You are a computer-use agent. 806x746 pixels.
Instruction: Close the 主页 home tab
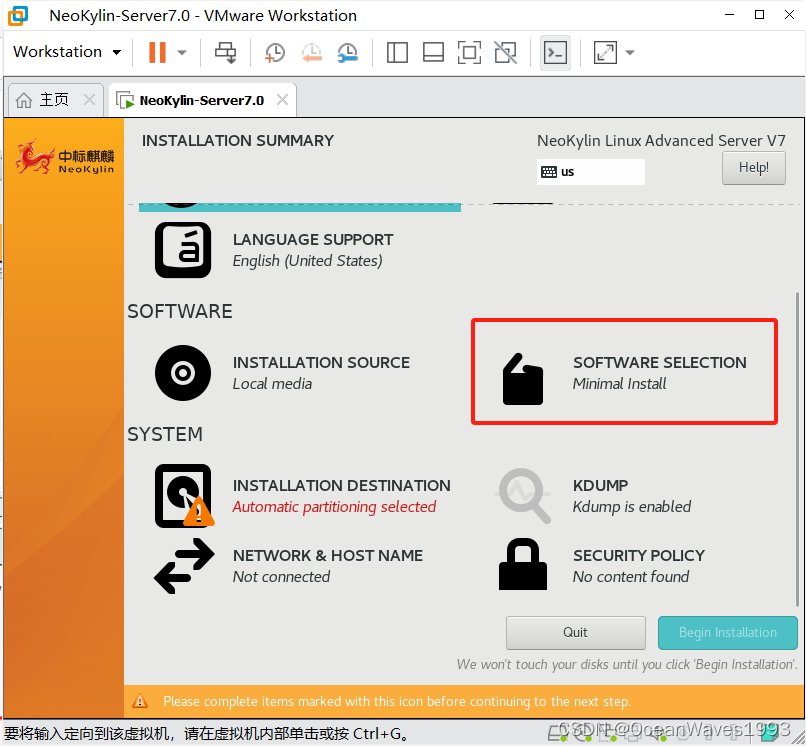coord(89,99)
